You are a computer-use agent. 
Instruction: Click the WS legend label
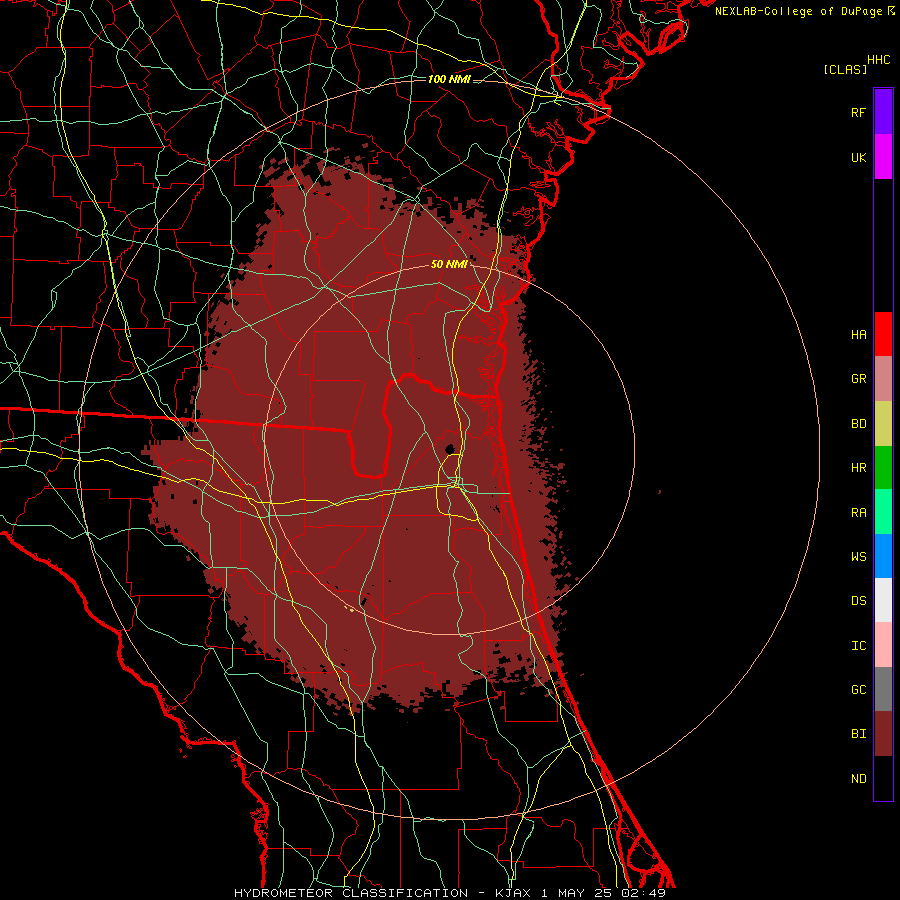858,556
